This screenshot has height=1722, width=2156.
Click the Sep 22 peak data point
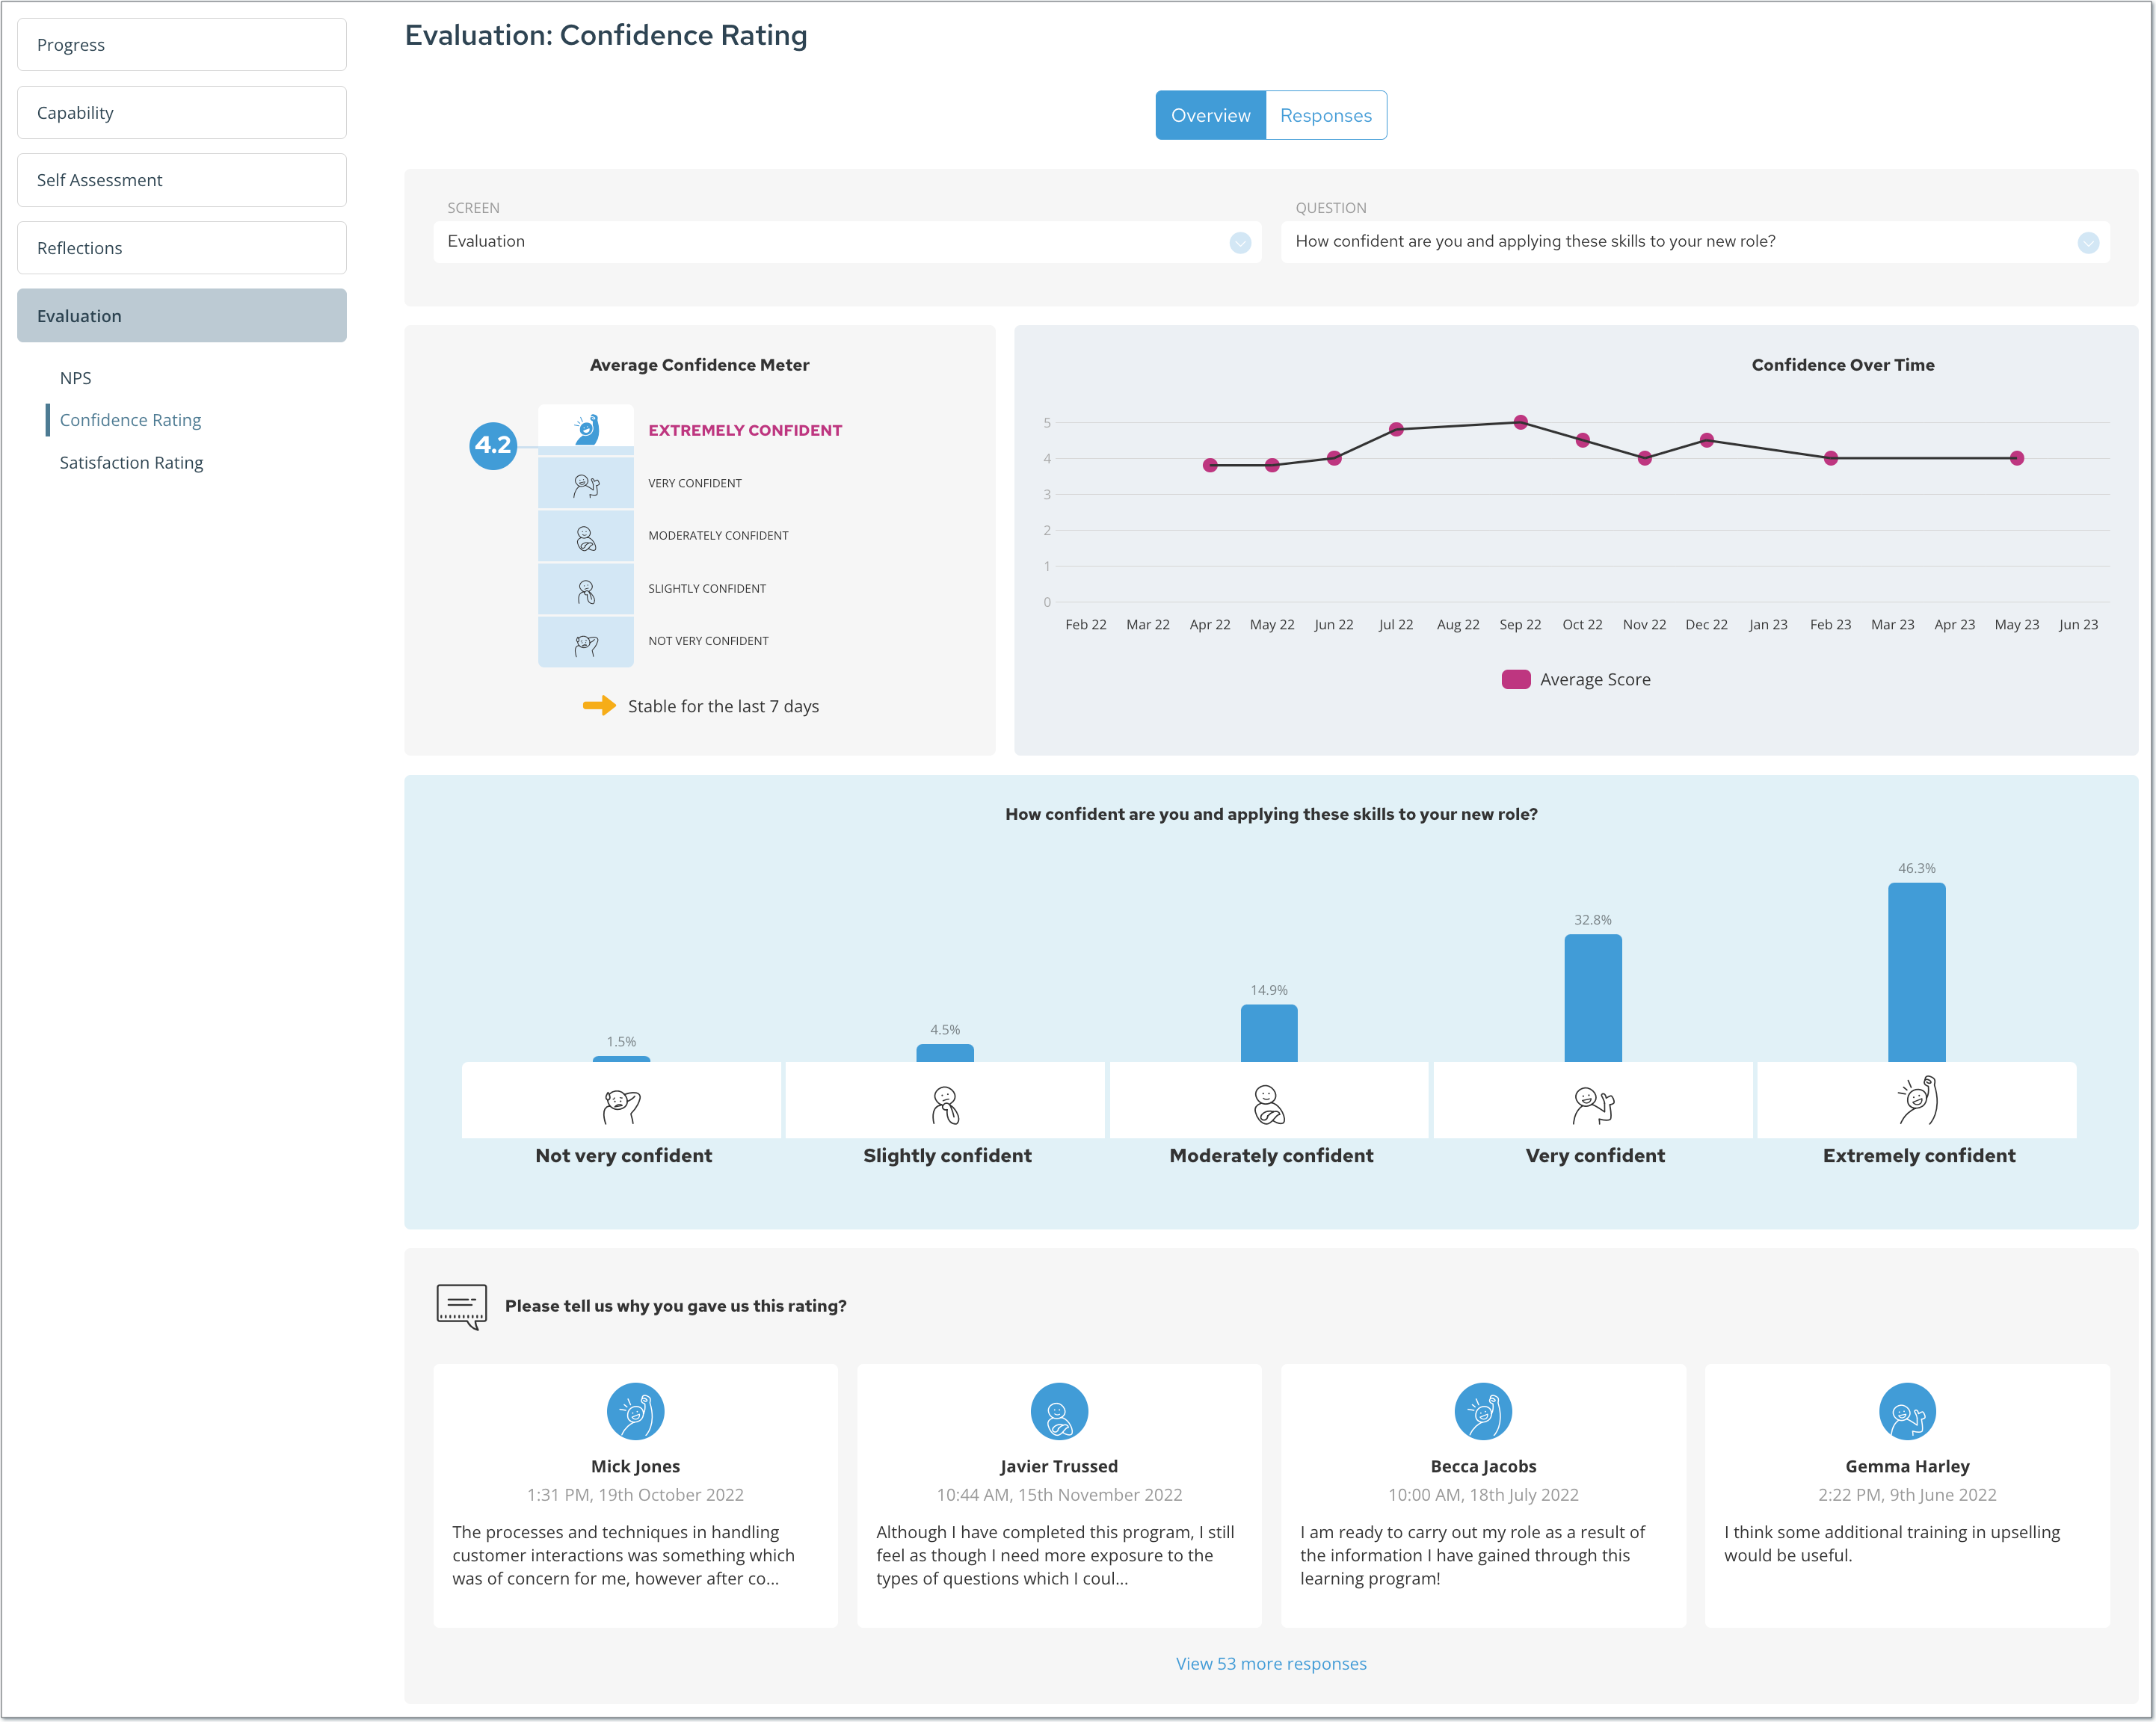tap(1520, 422)
